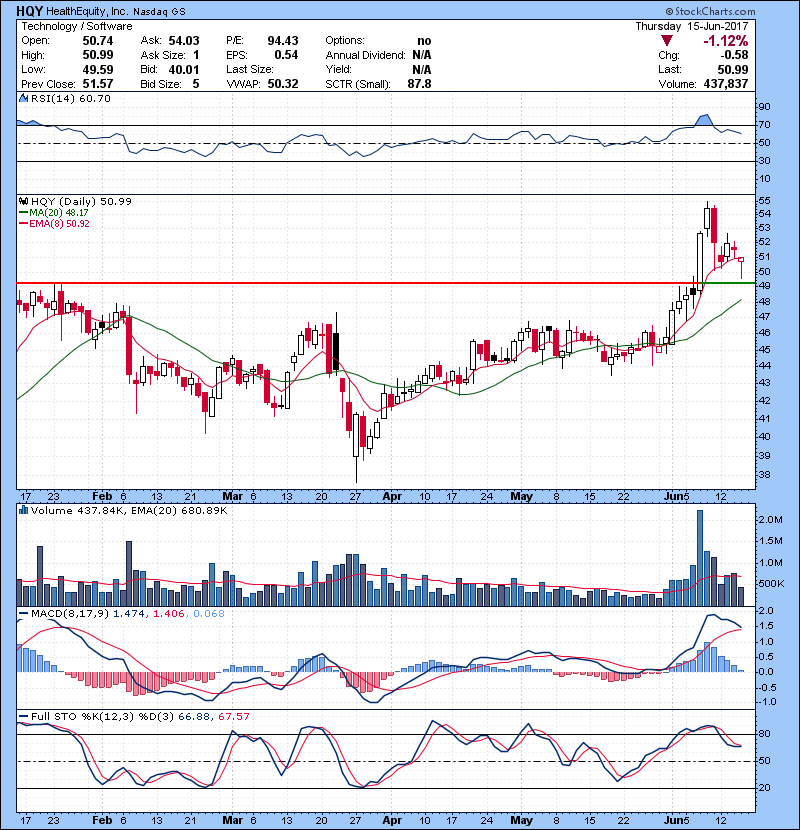Click the Chg value -0.58
This screenshot has width=800, height=830.
734,55
